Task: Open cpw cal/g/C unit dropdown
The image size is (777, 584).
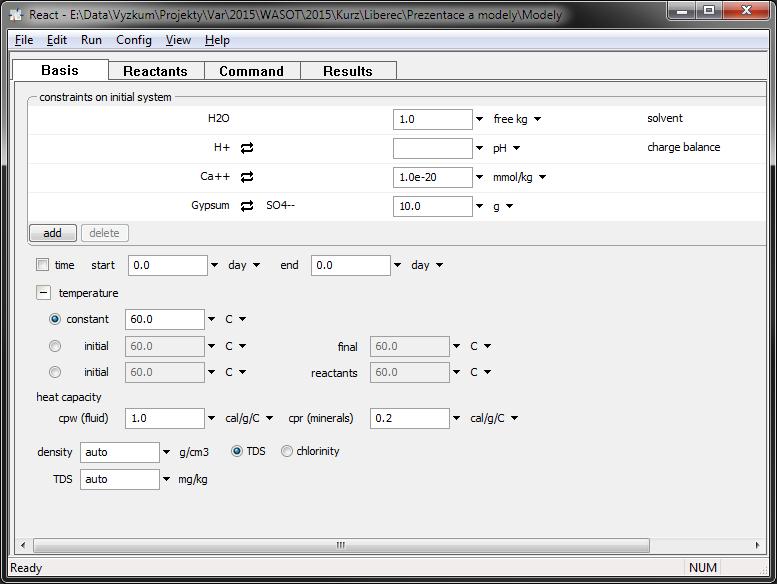Action: pyautogui.click(x=269, y=418)
